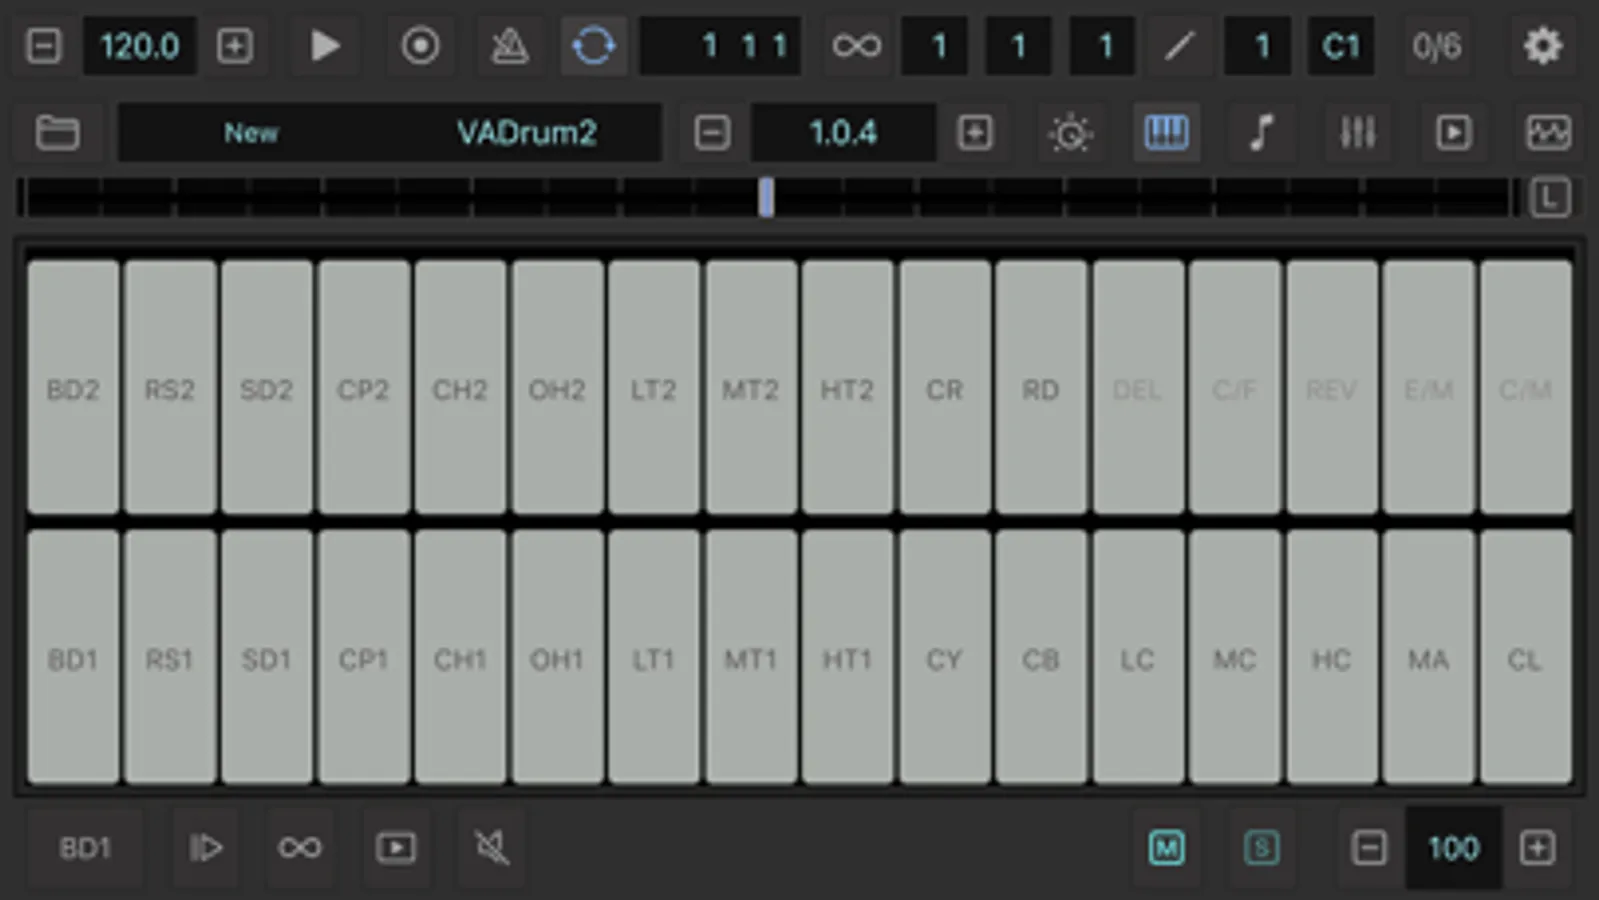Screen dimensions: 1599x900
Task: Click the 120.0 tempo field
Action: tap(140, 46)
